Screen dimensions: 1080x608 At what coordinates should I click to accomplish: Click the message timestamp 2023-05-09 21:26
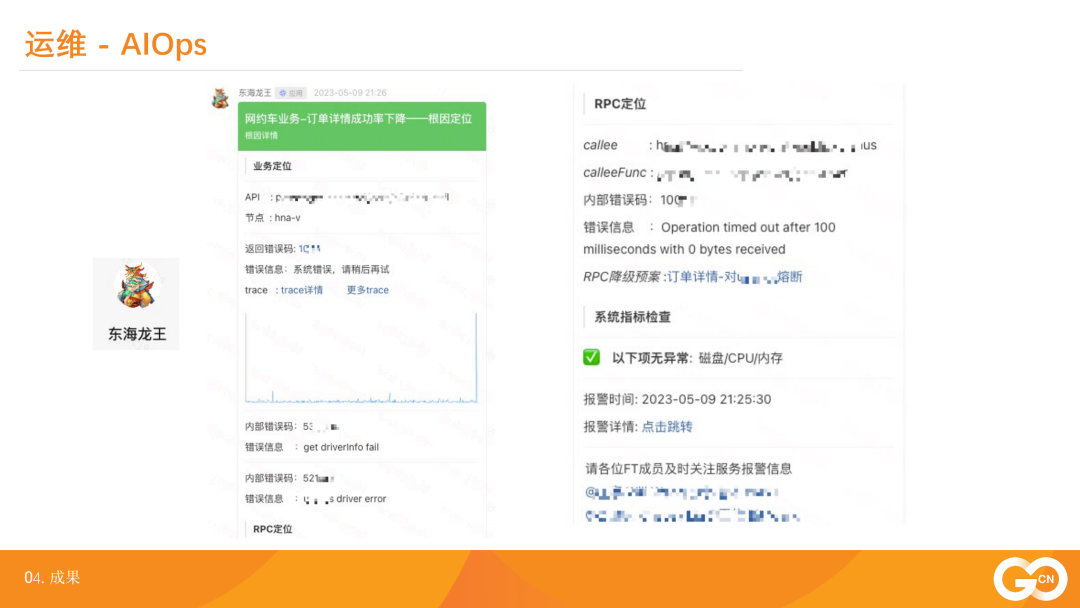tap(350, 93)
